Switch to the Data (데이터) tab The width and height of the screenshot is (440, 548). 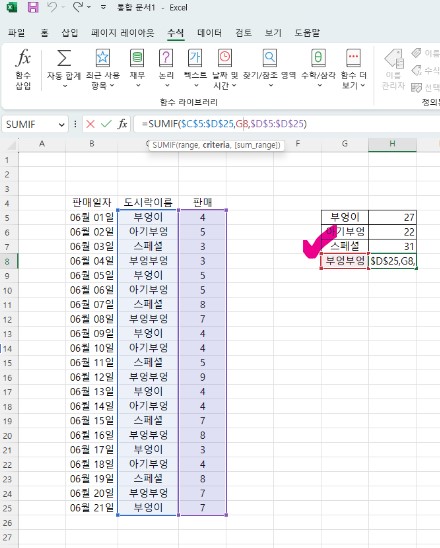pos(209,33)
